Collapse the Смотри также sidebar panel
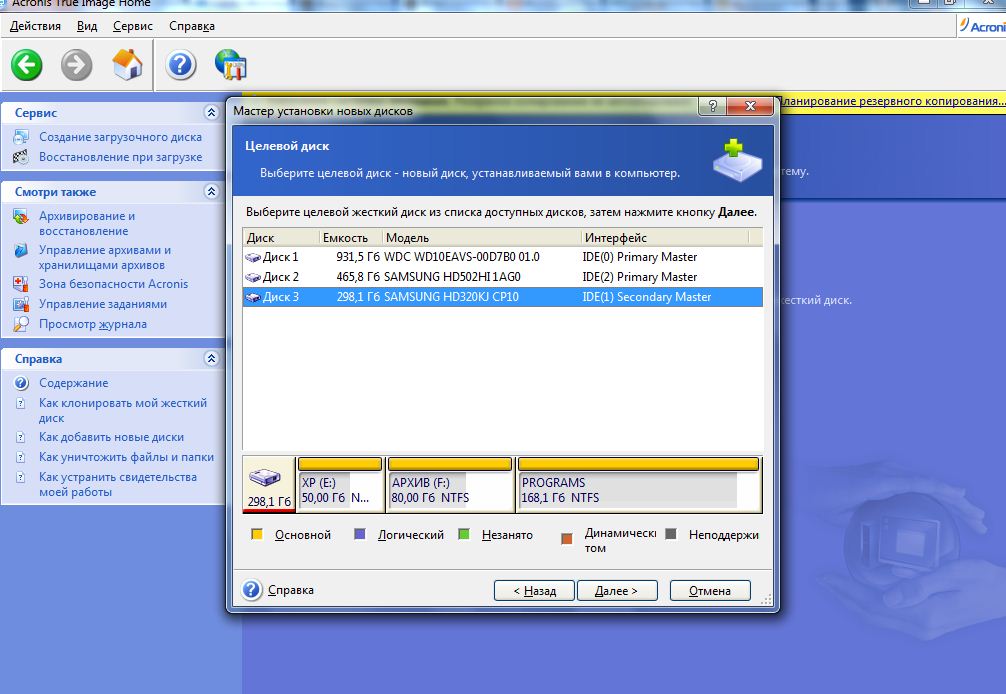This screenshot has width=1006, height=694. point(210,191)
